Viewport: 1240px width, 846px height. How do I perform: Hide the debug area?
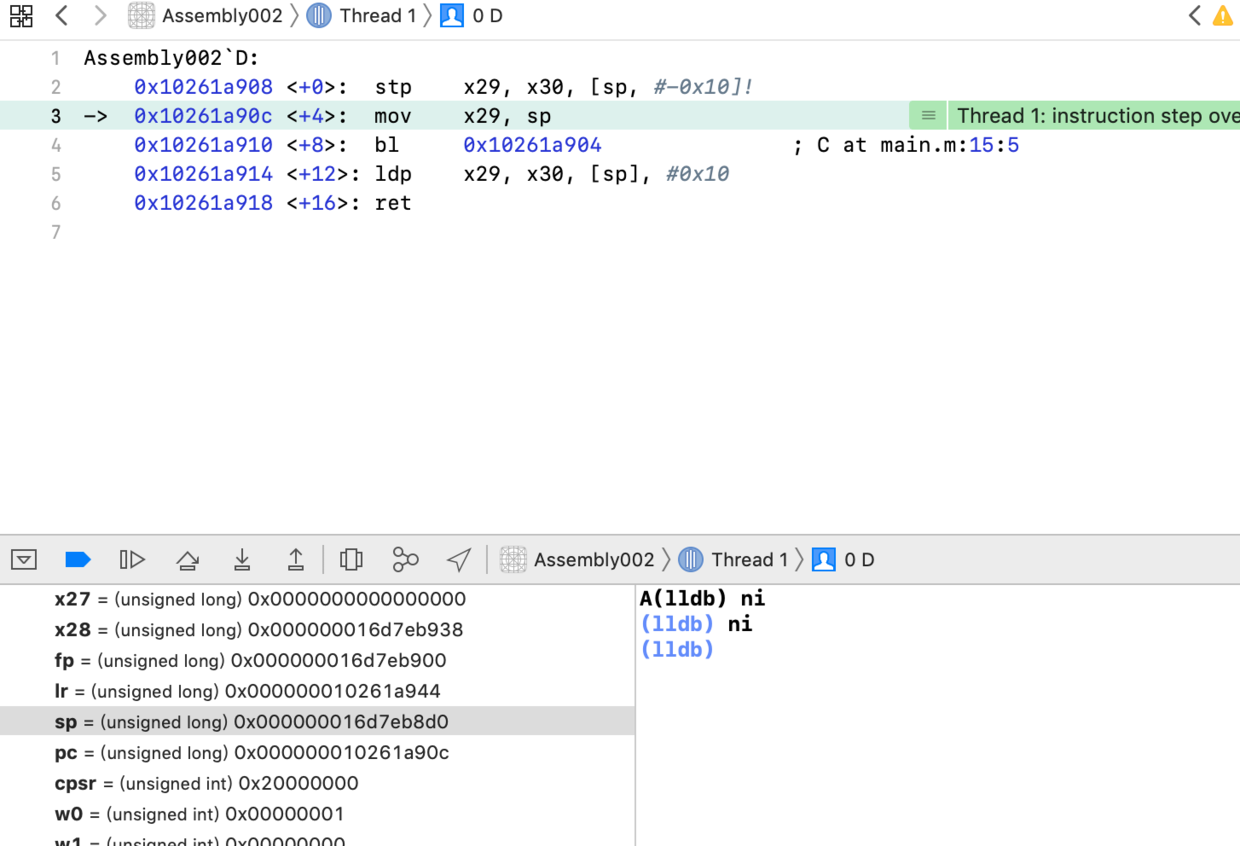coord(24,560)
